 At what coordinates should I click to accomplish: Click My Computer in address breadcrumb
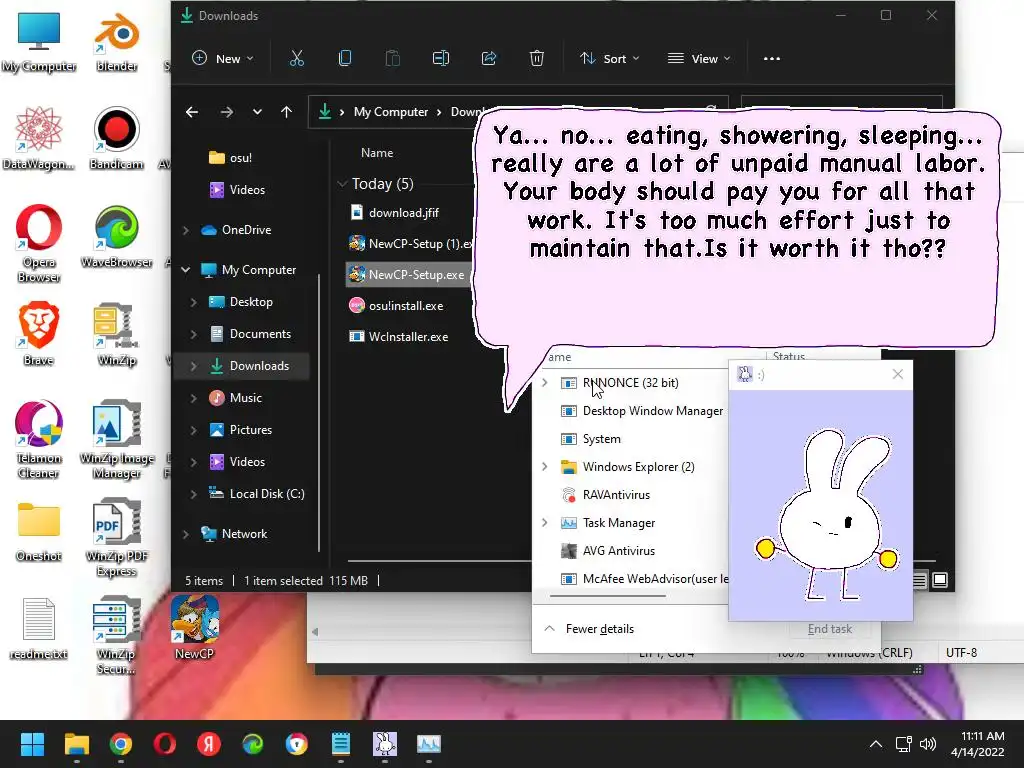(391, 112)
